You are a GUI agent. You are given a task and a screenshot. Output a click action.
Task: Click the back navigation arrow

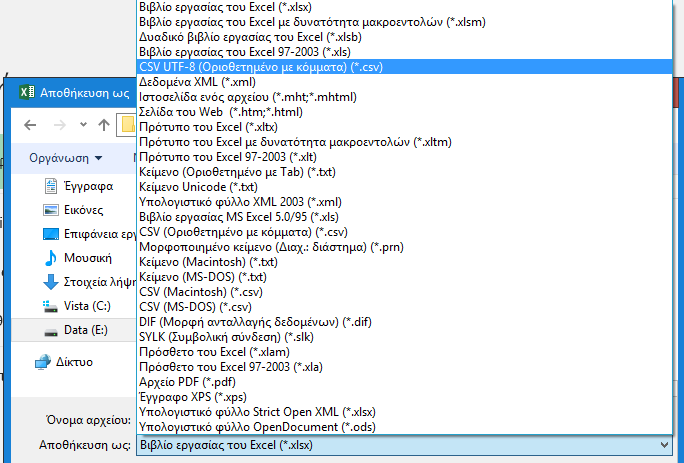tap(30, 125)
